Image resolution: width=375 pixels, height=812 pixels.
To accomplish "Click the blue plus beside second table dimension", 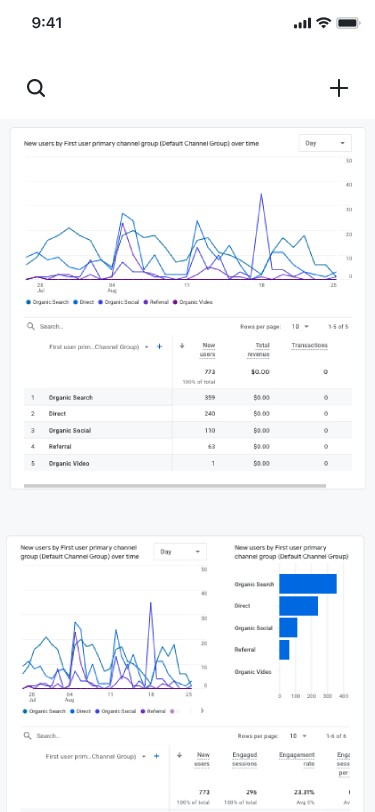I will click(156, 756).
